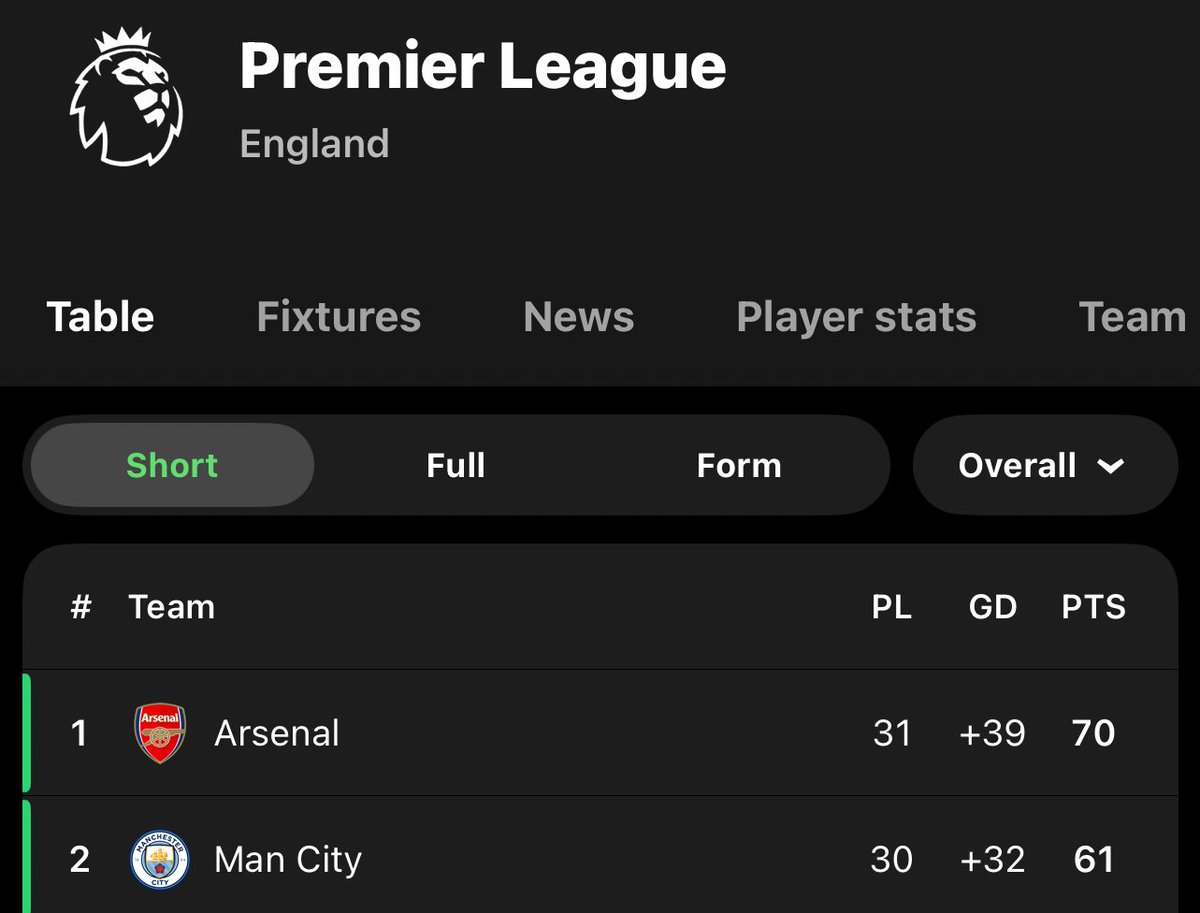
Task: Sort by the GD column header
Action: (x=992, y=607)
